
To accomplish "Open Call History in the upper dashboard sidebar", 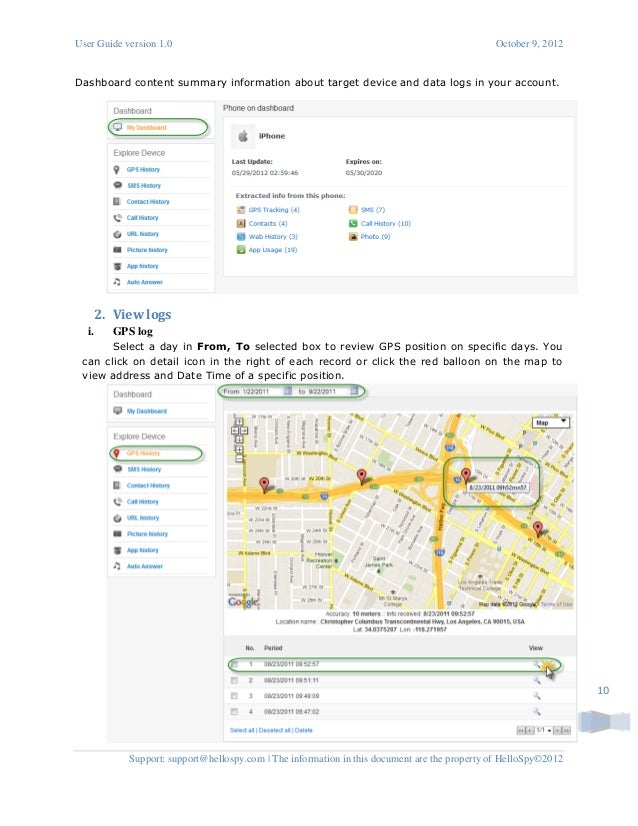I will (x=142, y=218).
